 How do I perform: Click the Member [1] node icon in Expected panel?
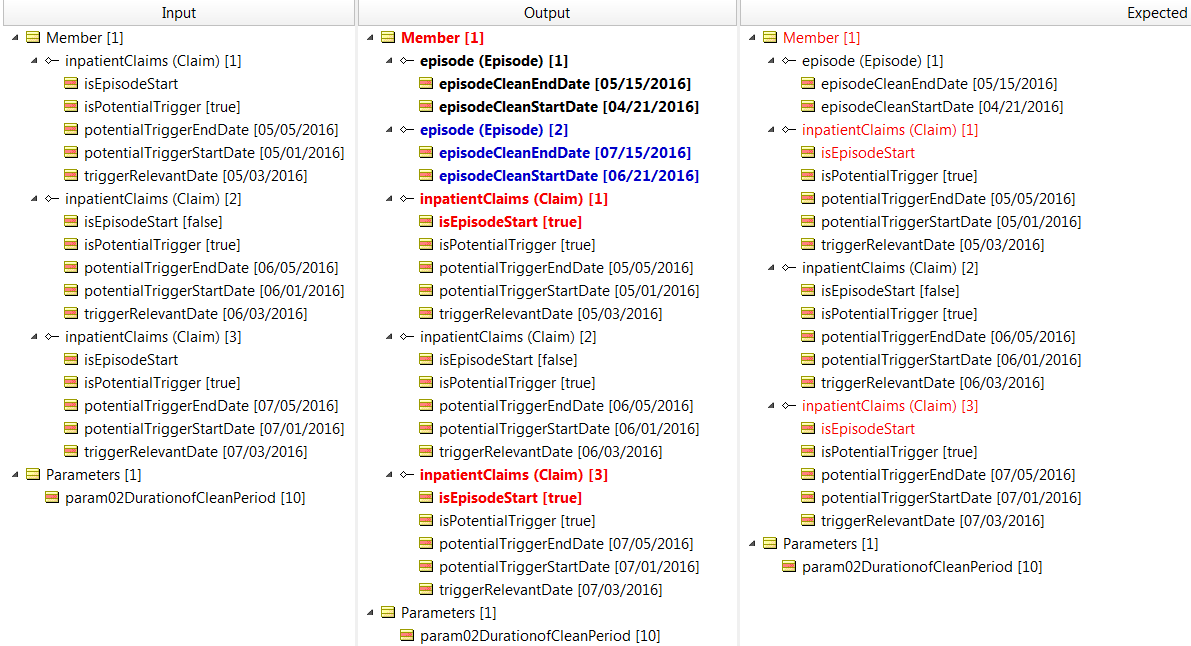[x=769, y=37]
